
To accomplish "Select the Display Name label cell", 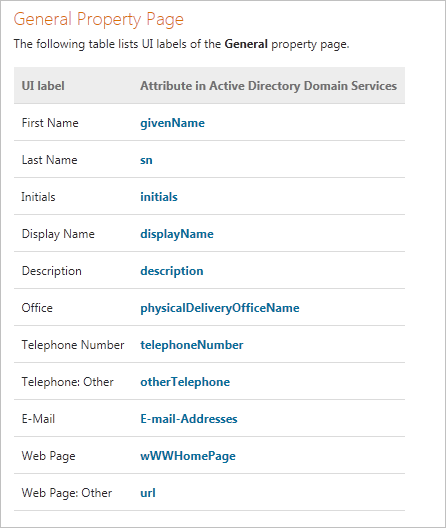I will click(x=58, y=234).
